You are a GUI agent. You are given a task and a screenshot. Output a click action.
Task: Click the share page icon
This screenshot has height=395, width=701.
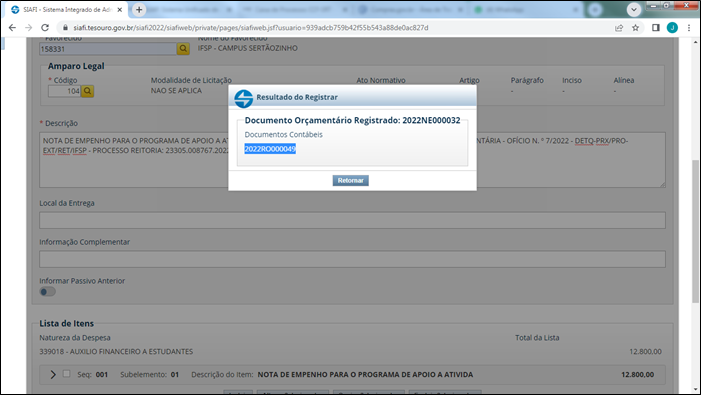(619, 28)
